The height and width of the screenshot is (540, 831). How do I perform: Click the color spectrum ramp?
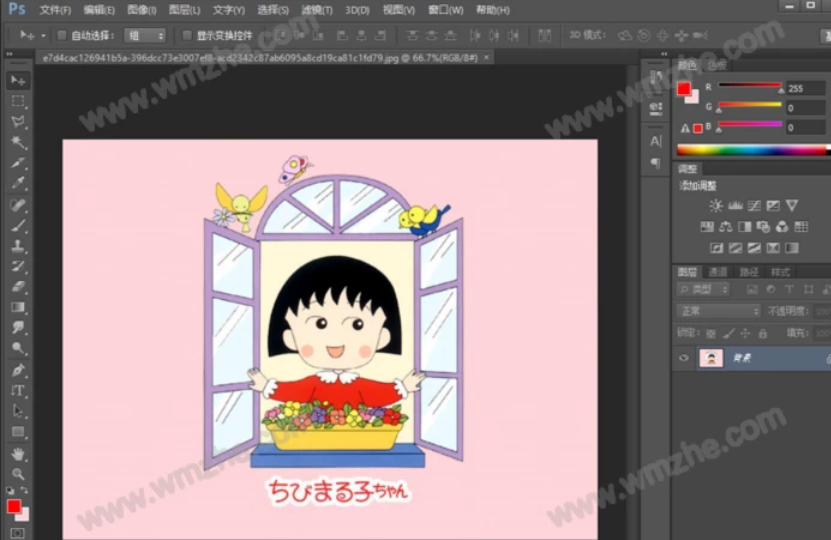pyautogui.click(x=754, y=150)
